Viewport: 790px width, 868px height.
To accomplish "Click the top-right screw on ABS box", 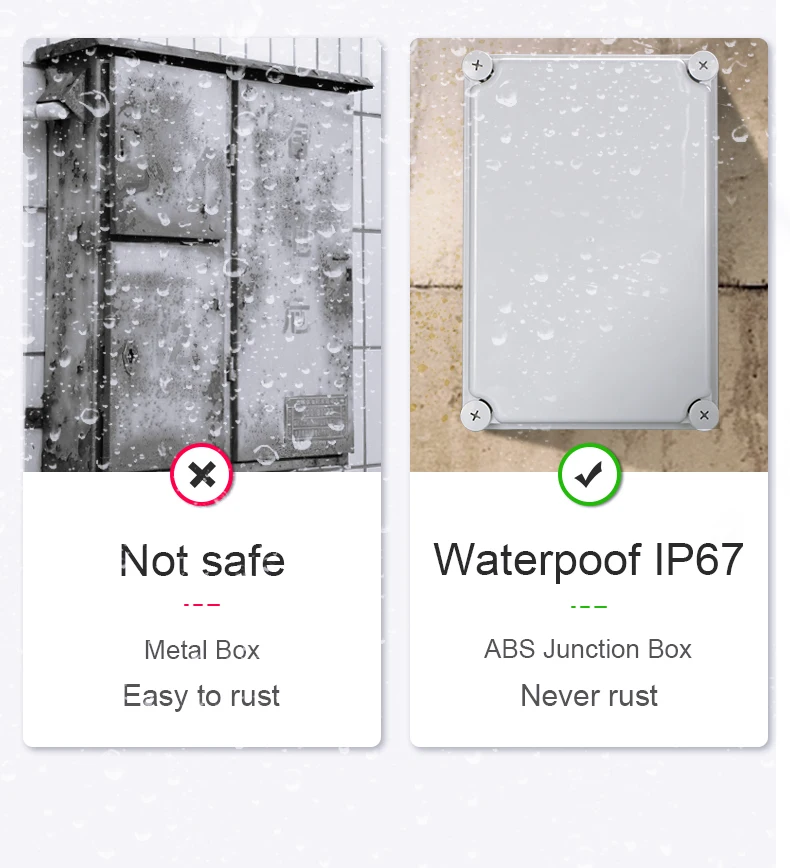I will tap(703, 65).
